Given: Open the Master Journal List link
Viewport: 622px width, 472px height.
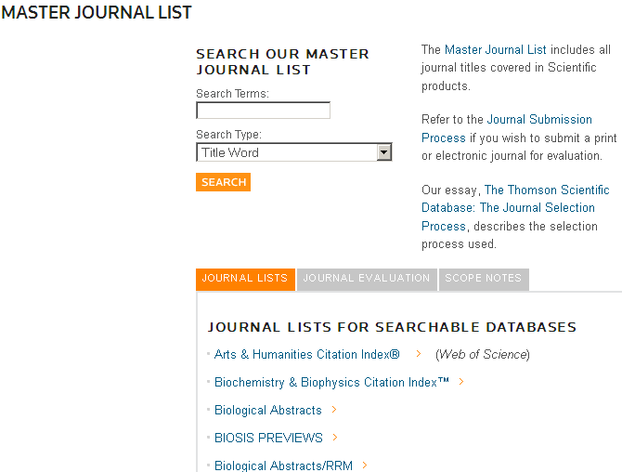Looking at the screenshot, I should point(495,49).
